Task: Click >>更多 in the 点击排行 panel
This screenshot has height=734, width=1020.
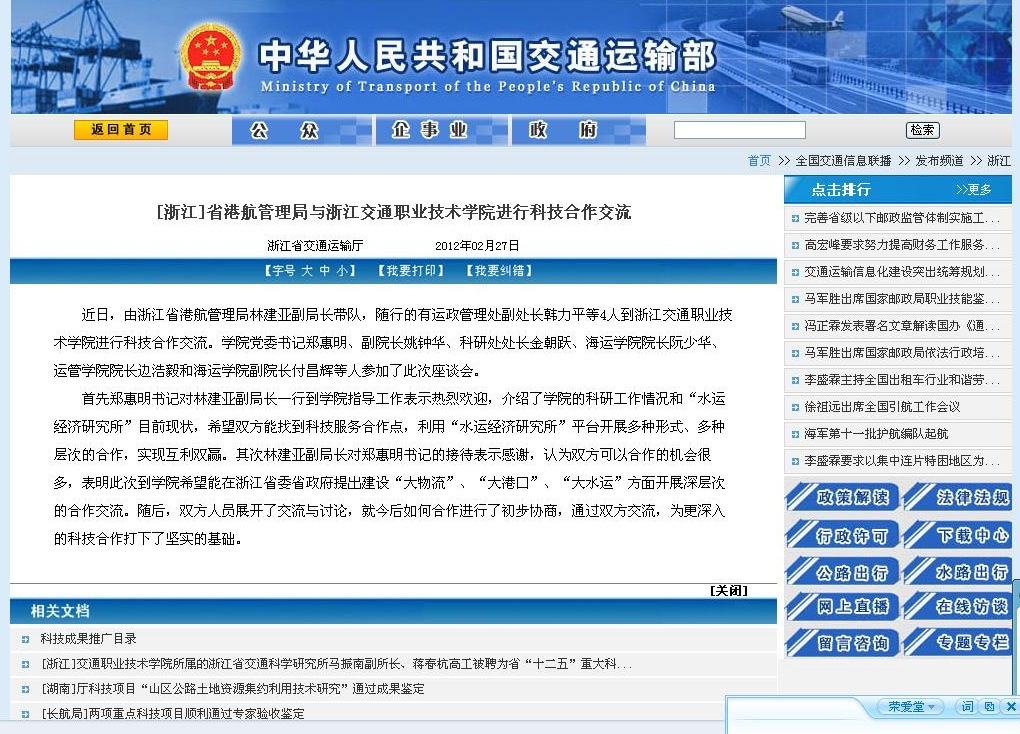Action: click(974, 189)
